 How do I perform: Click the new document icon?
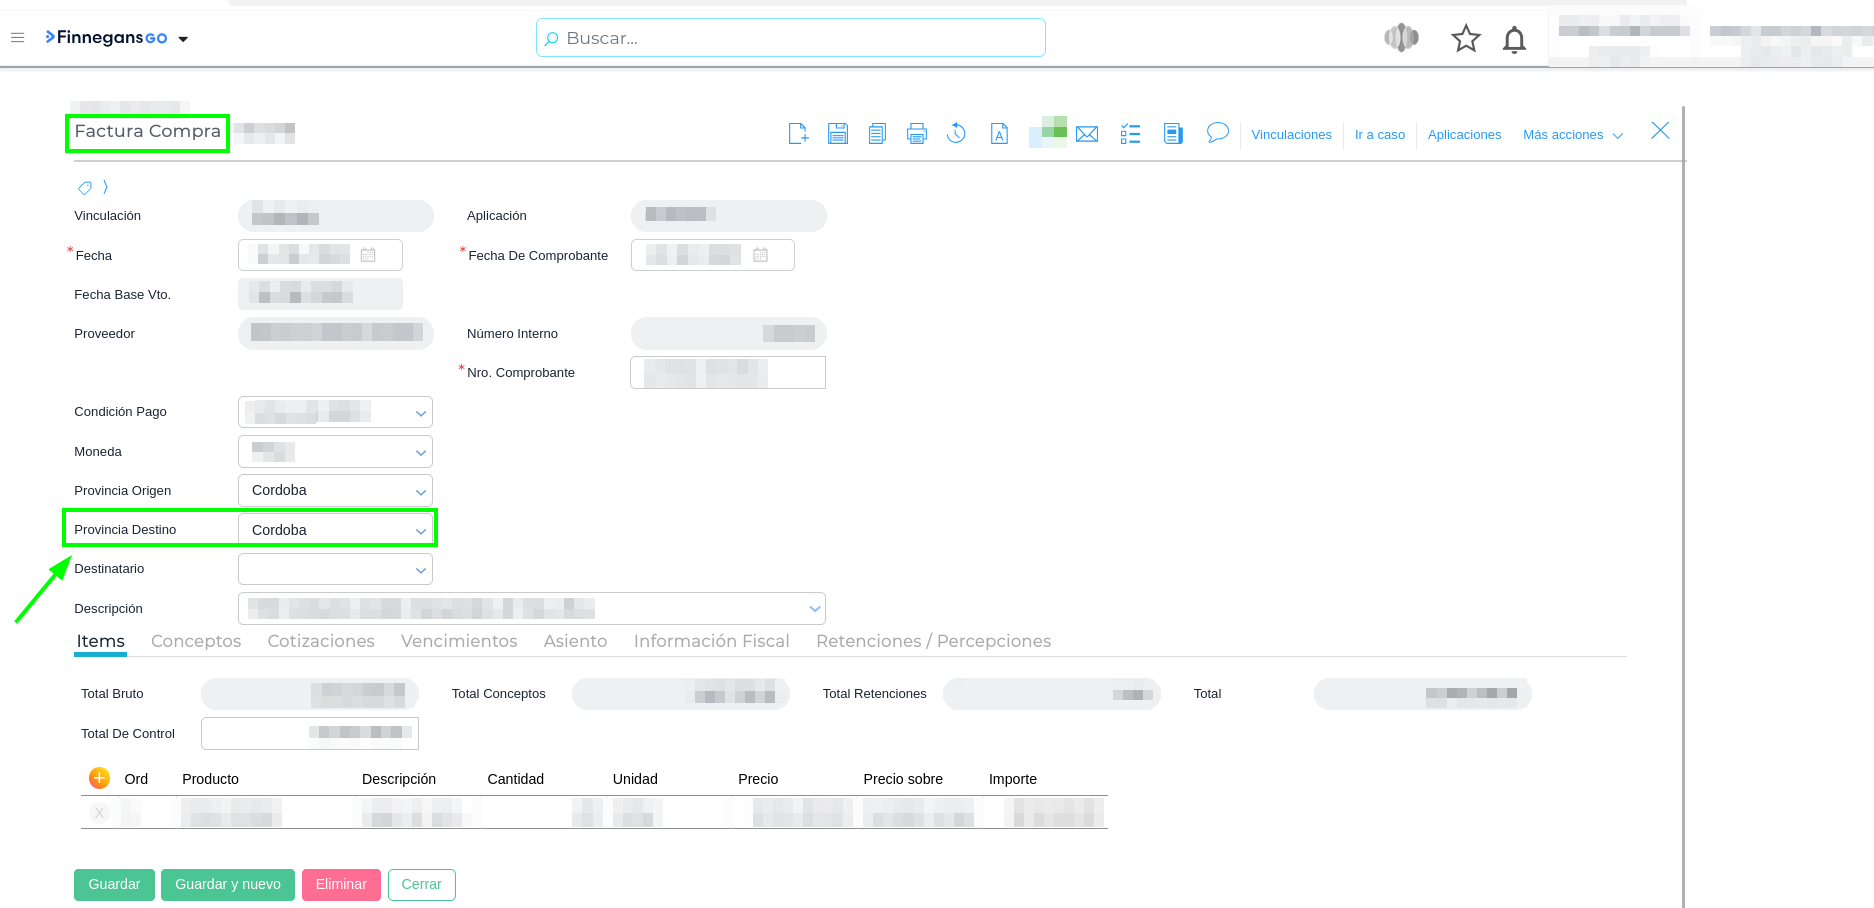(x=797, y=134)
